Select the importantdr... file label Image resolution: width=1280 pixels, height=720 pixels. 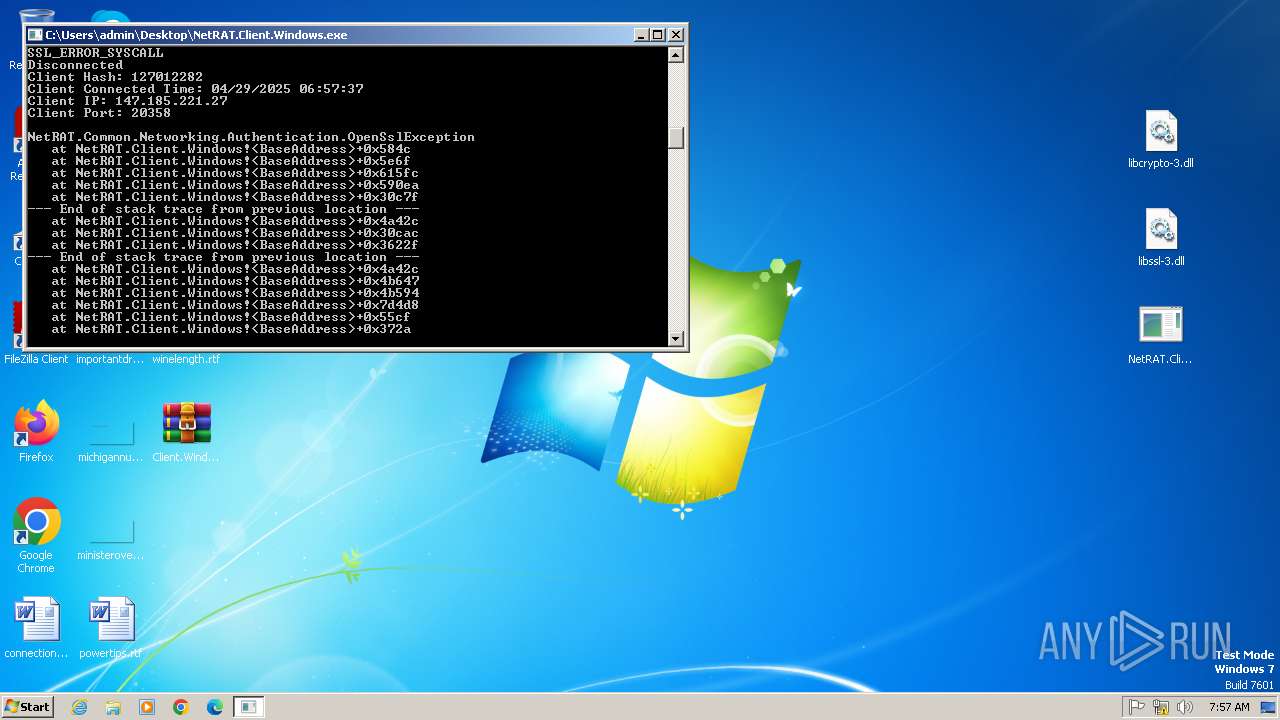(111, 359)
